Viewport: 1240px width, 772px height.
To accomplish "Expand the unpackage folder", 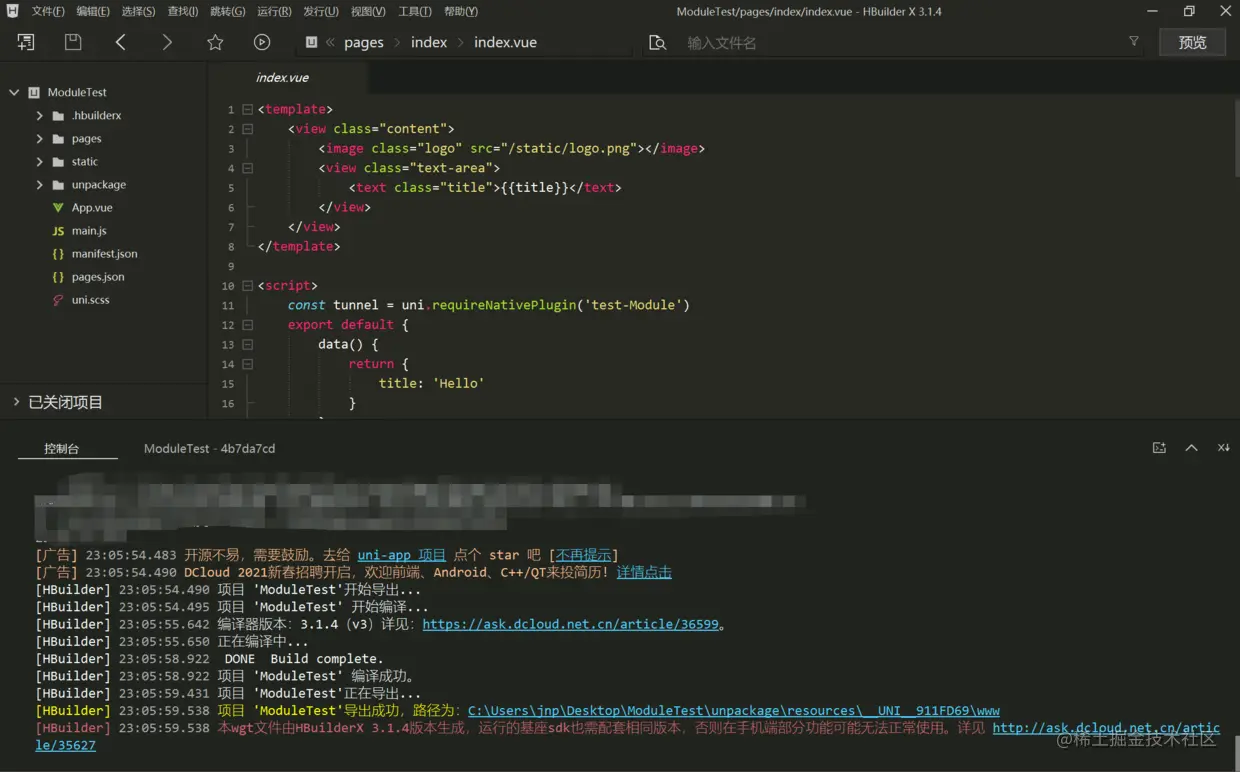I will [39, 185].
